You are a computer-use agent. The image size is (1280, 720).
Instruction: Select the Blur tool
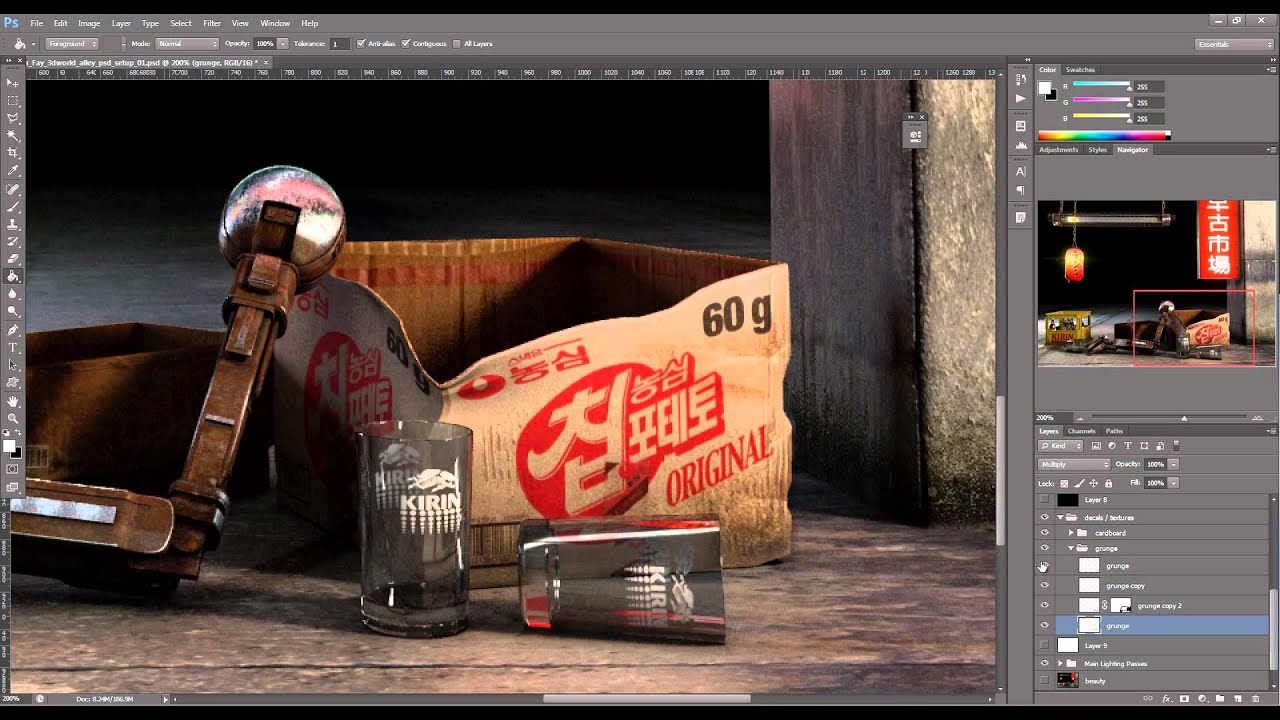pyautogui.click(x=13, y=294)
